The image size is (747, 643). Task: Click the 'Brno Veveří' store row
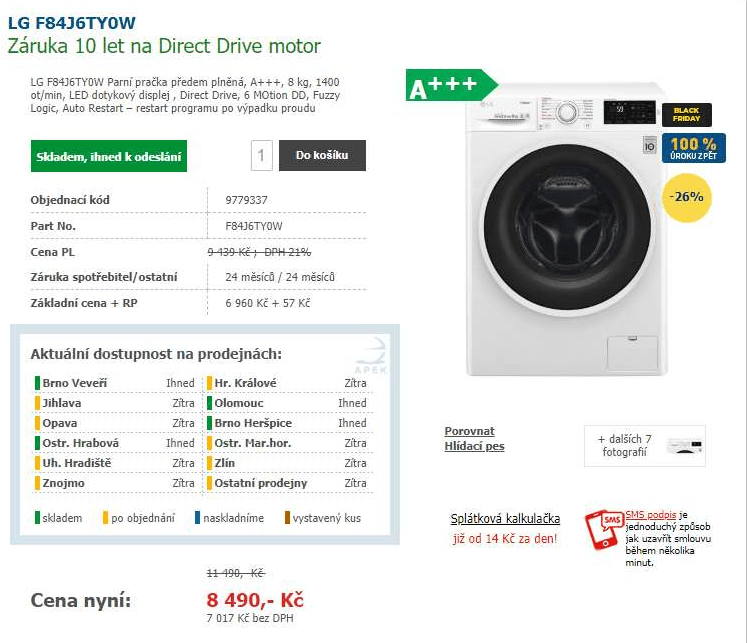coord(115,383)
